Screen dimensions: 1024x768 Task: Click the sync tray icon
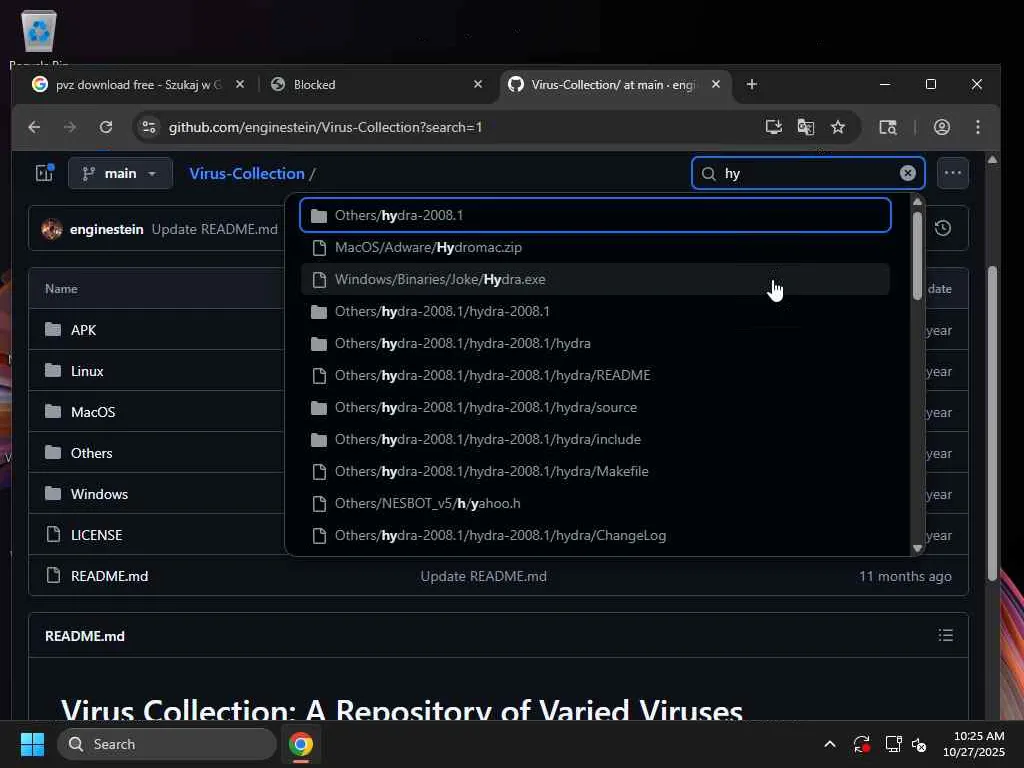(x=861, y=744)
